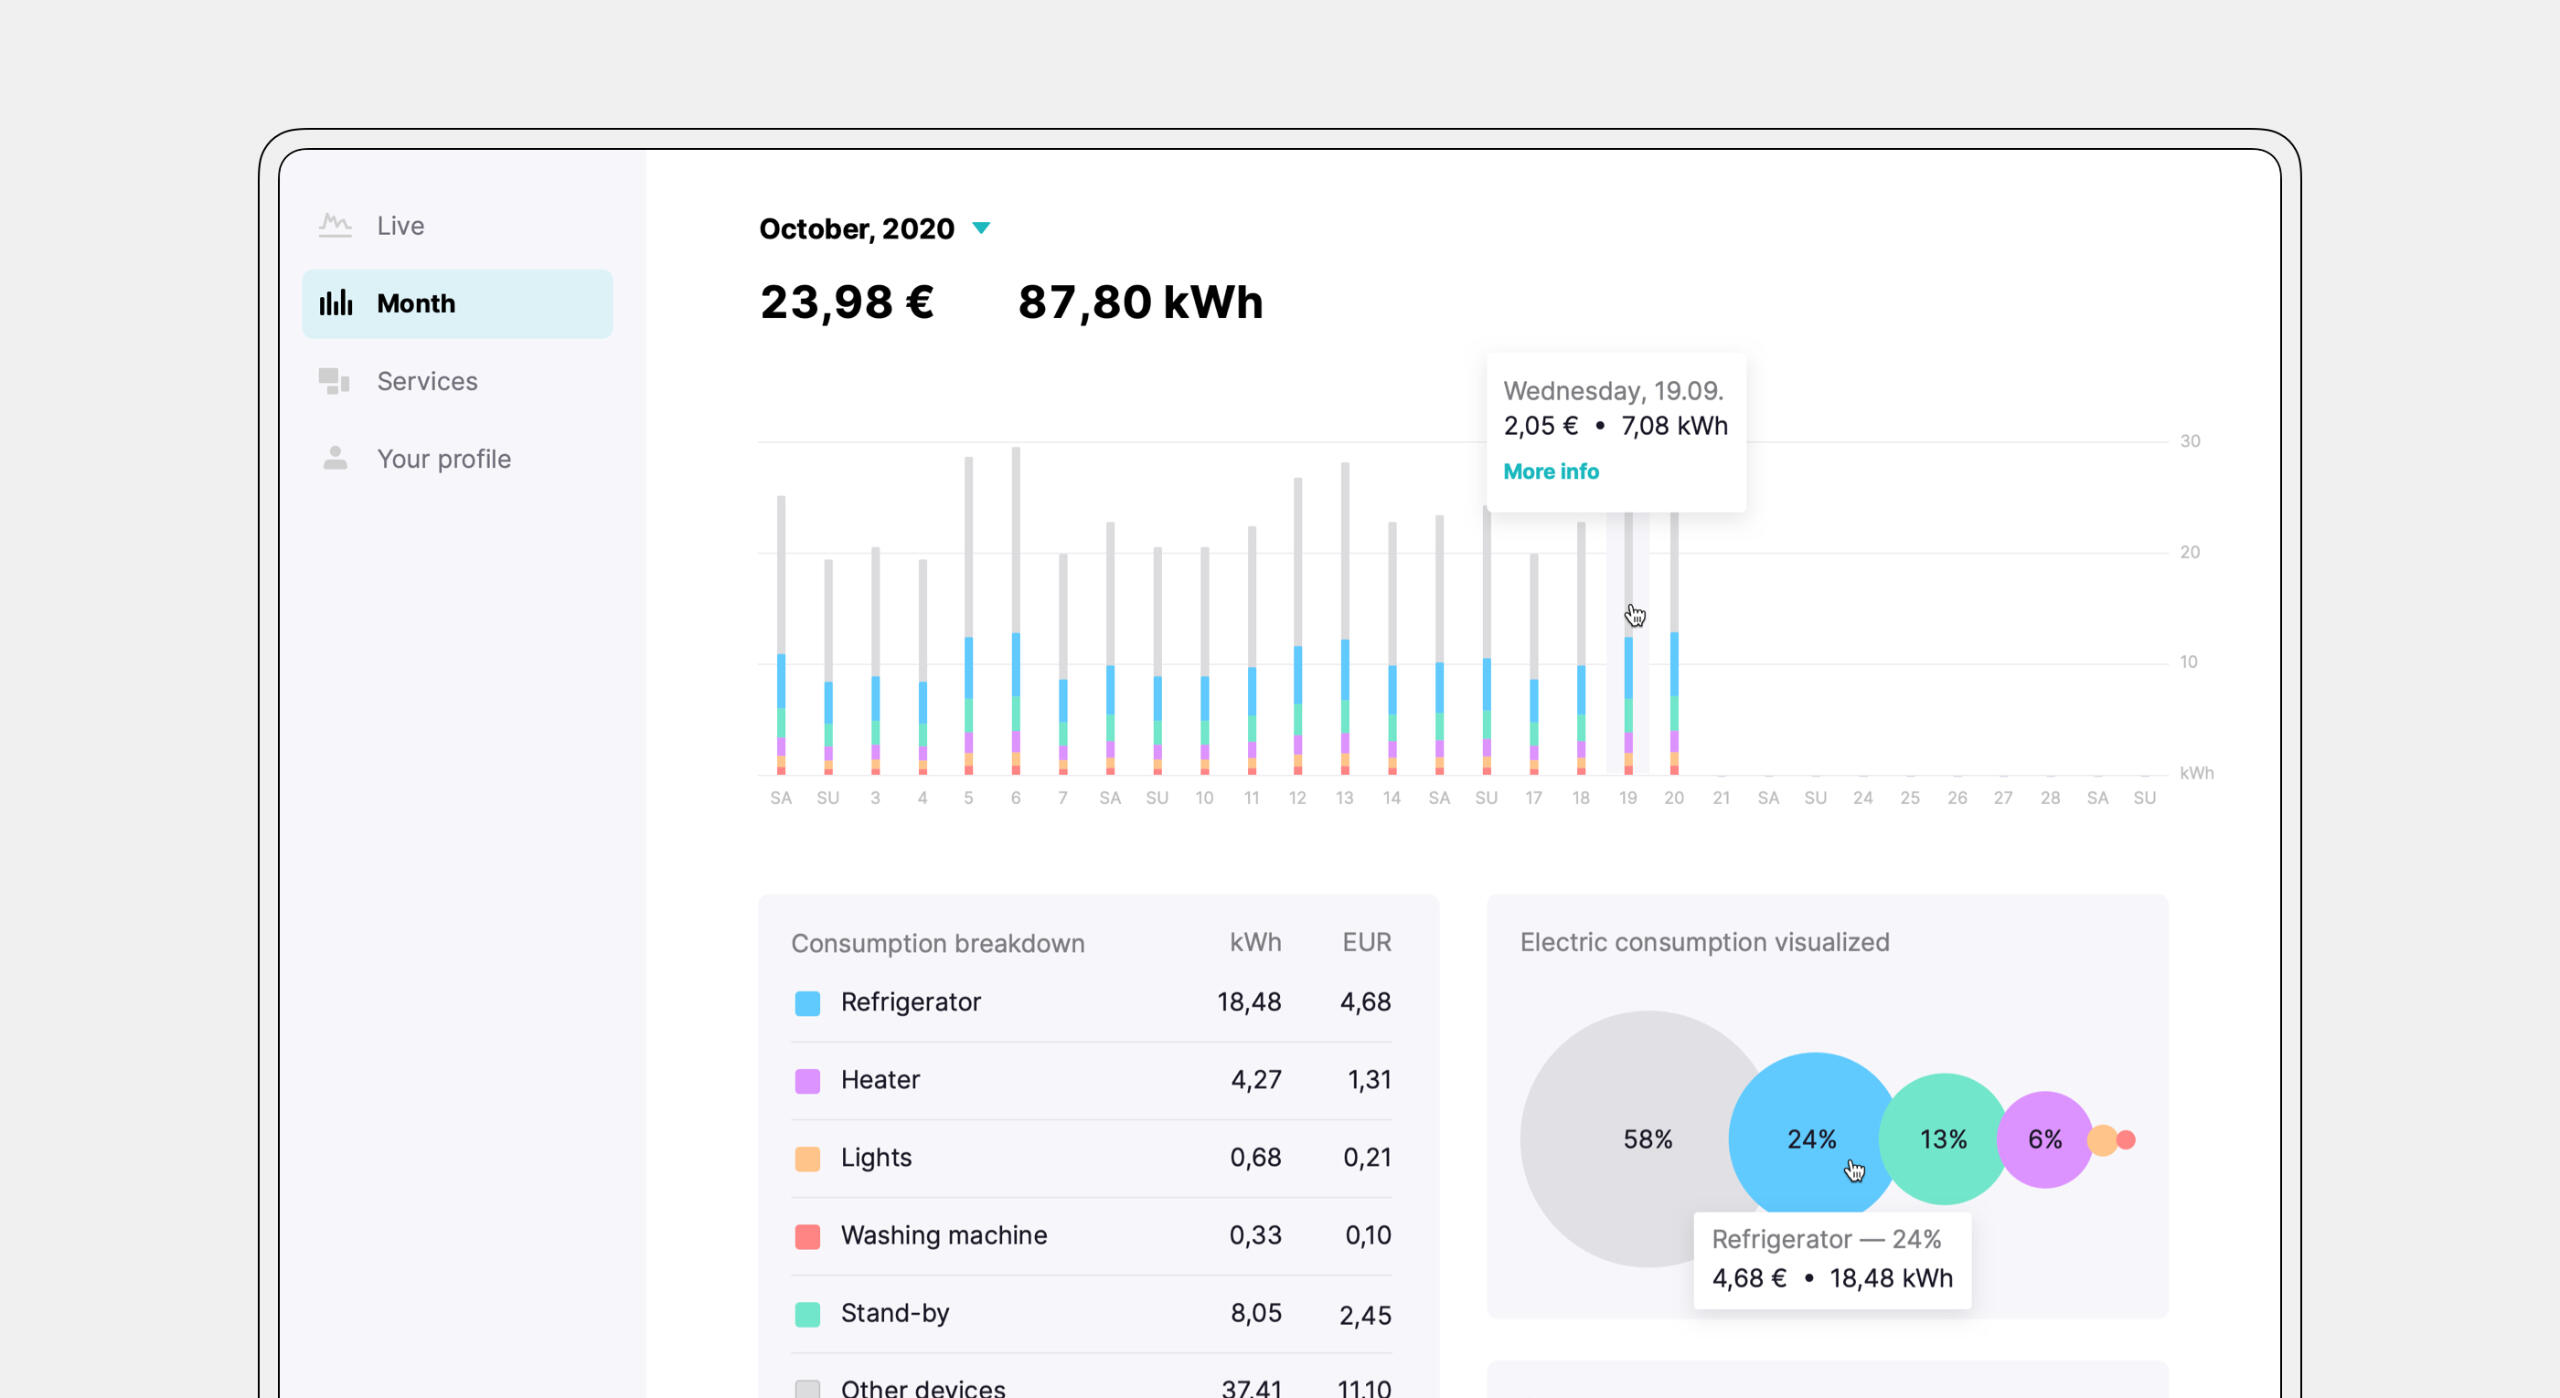Open the October, 2020 month dropdown arrow
The height and width of the screenshot is (1398, 2560).
pyautogui.click(x=981, y=228)
